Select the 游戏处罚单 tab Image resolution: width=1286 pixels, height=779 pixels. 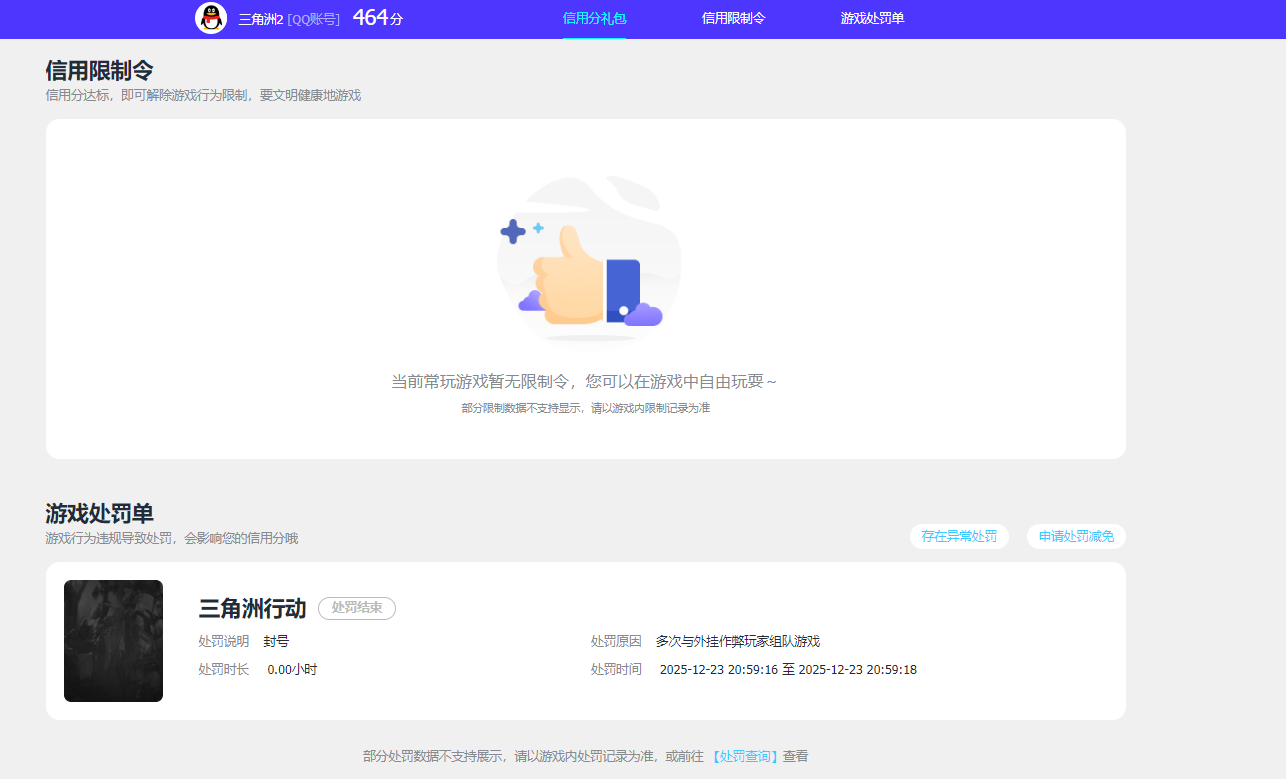(871, 17)
